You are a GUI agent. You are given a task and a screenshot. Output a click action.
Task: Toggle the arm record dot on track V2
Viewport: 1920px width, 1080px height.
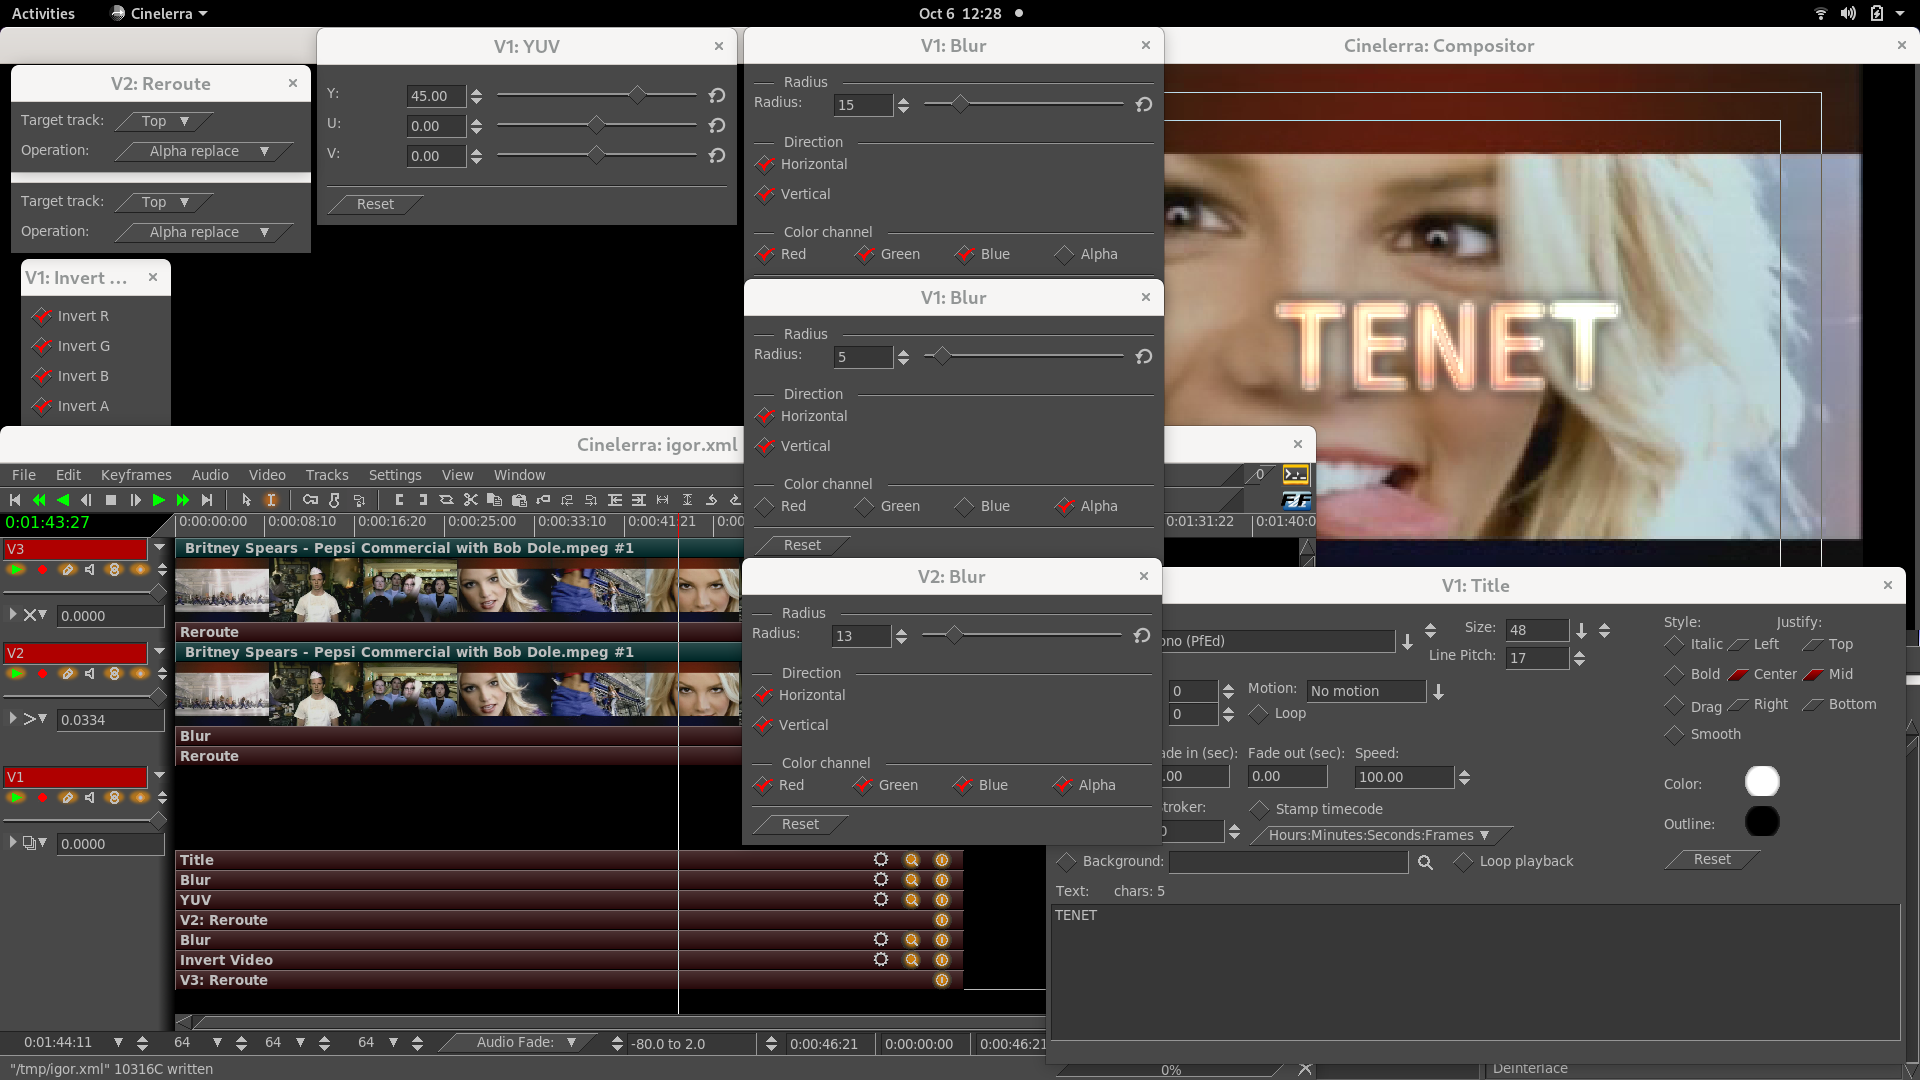[x=42, y=674]
